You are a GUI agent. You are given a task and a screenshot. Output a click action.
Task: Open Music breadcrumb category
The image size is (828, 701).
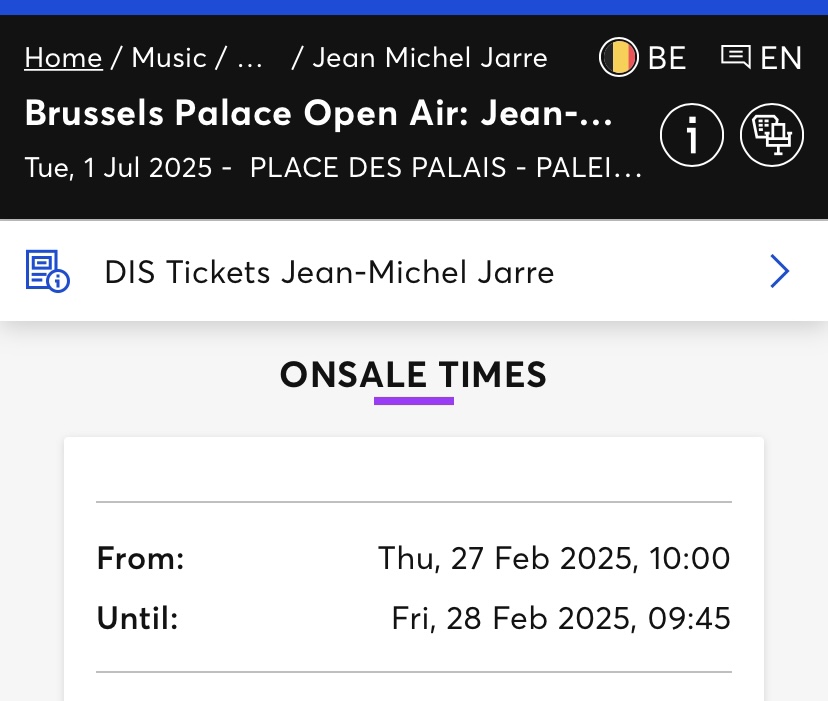(x=169, y=57)
